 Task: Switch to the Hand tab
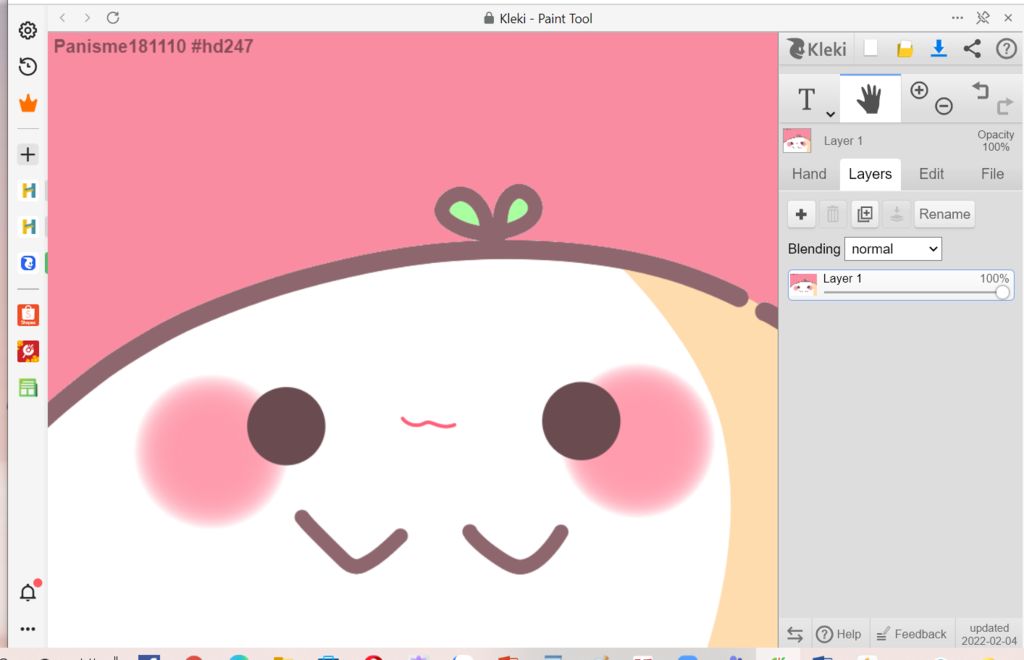coord(809,174)
